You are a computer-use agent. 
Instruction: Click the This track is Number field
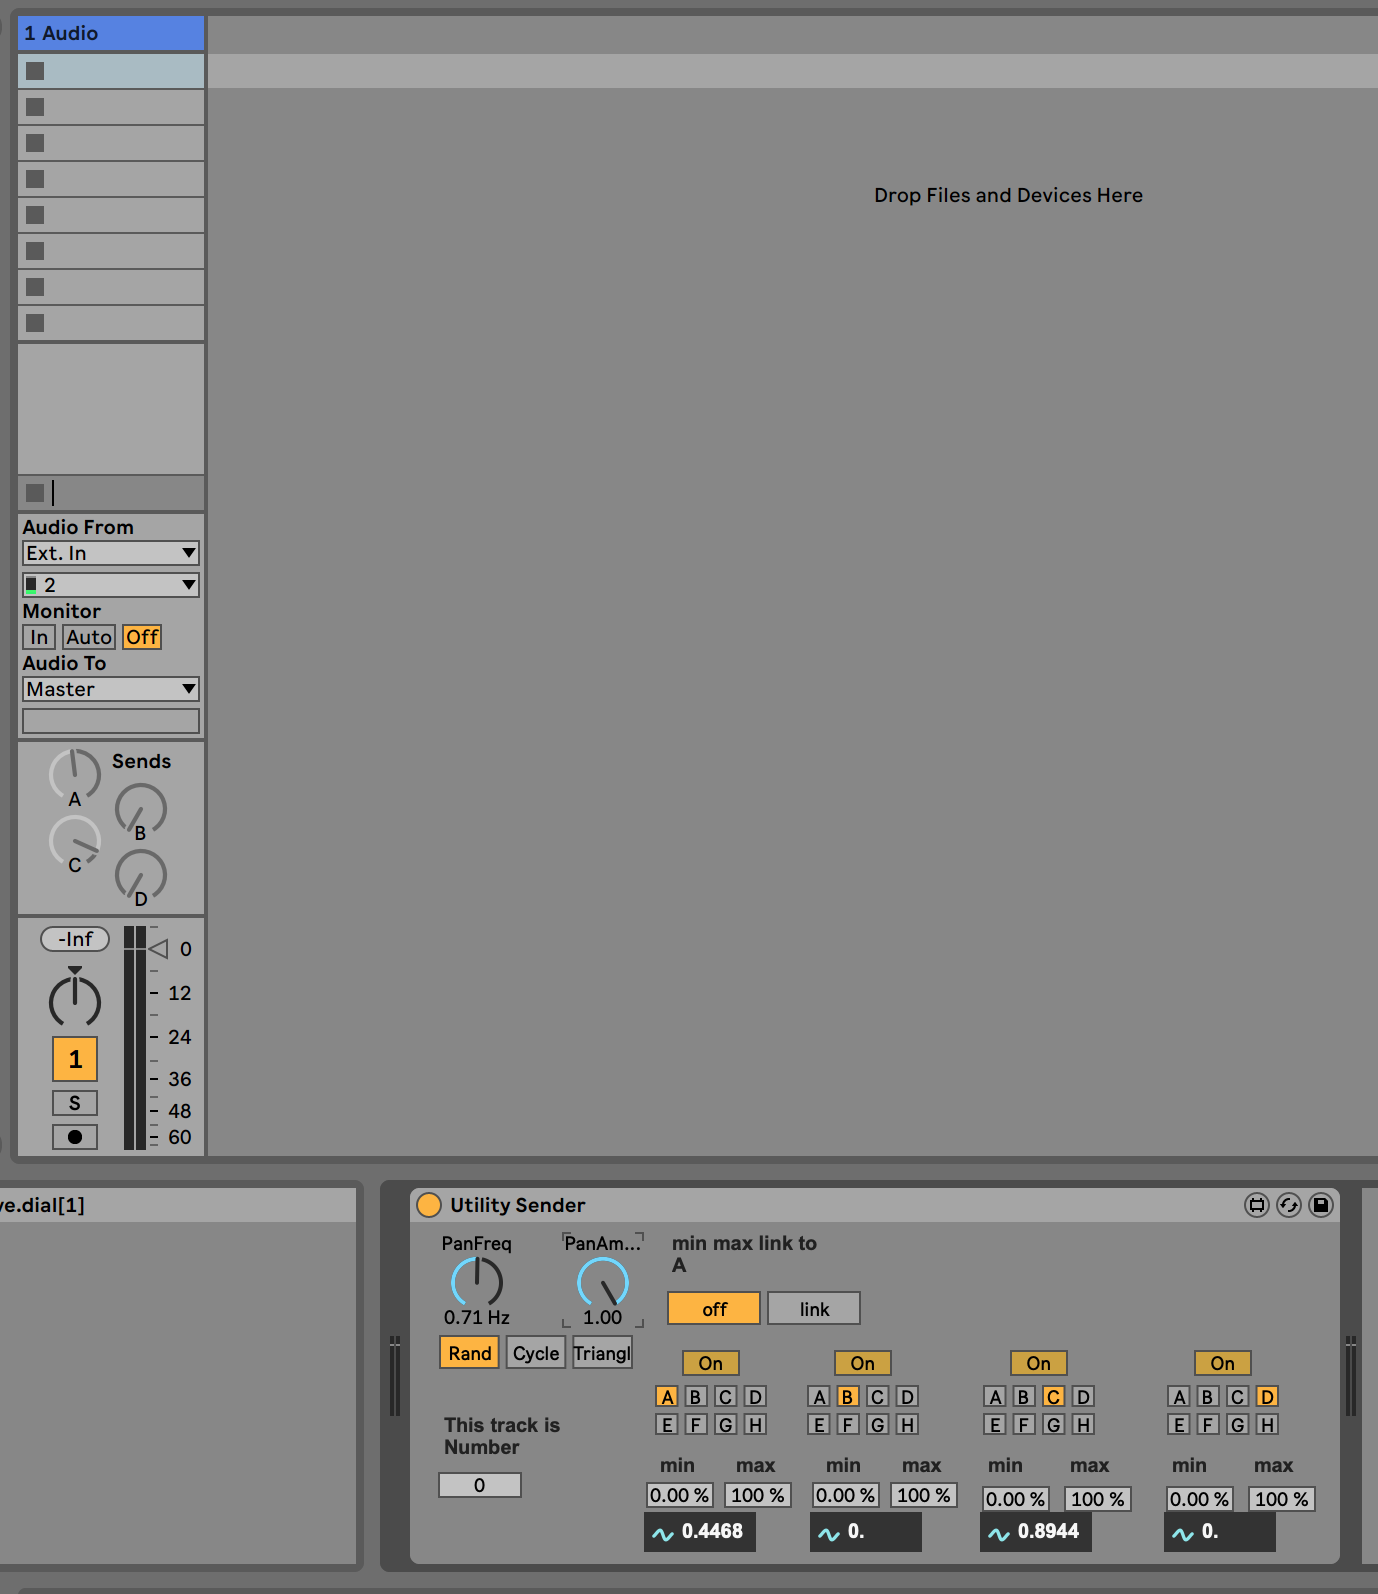point(480,1485)
